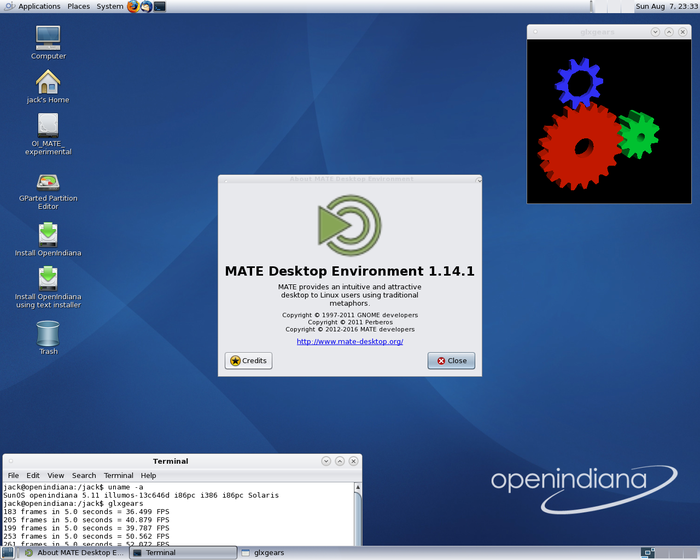
Task: Expand the System menu
Action: pos(110,6)
